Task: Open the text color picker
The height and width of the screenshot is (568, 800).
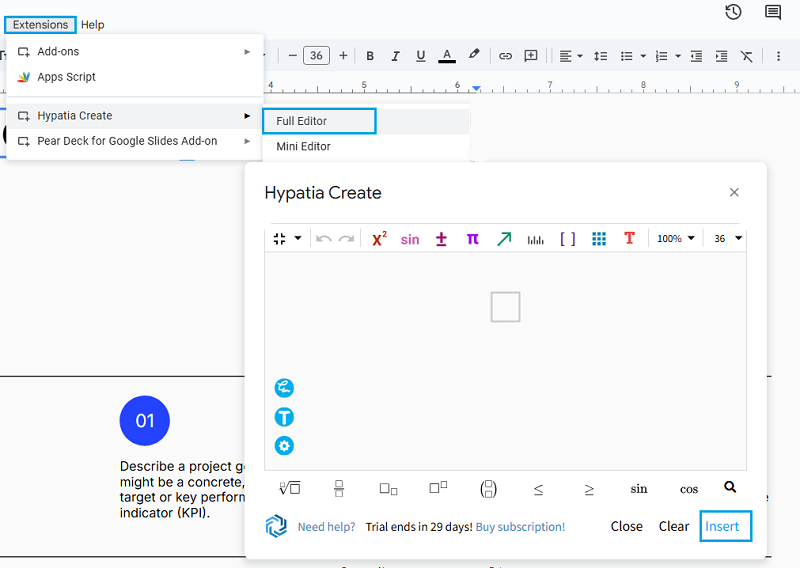Action: tap(447, 56)
